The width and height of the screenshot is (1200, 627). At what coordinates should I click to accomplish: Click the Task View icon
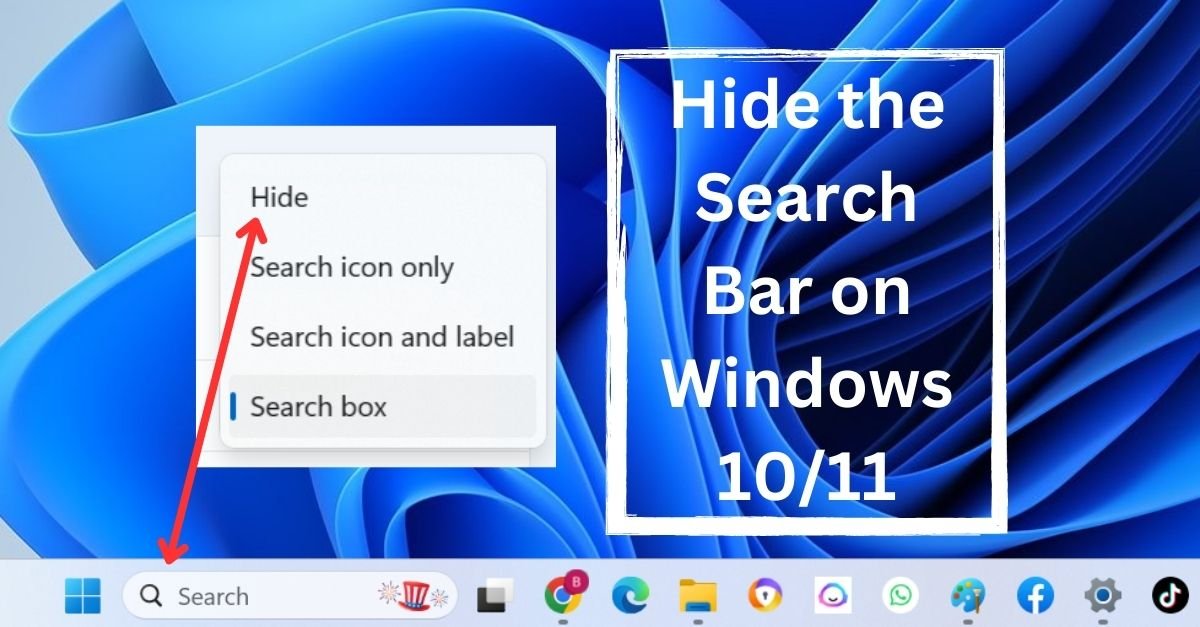click(x=495, y=597)
